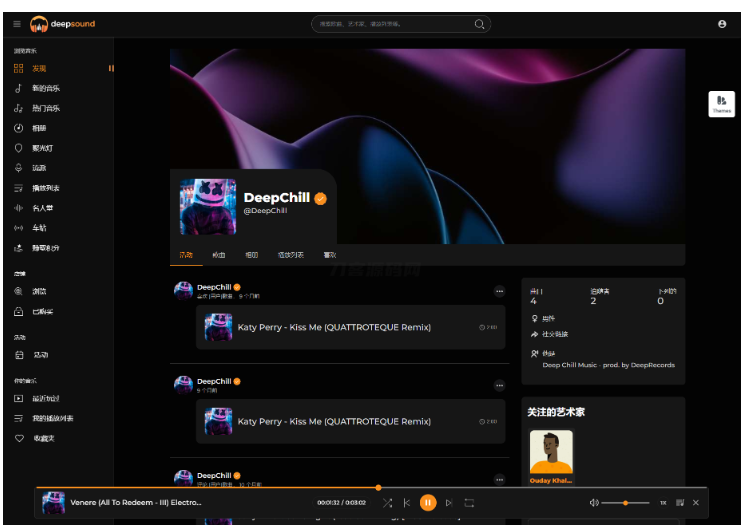
Task: Open the player queue list icon
Action: coord(680,502)
